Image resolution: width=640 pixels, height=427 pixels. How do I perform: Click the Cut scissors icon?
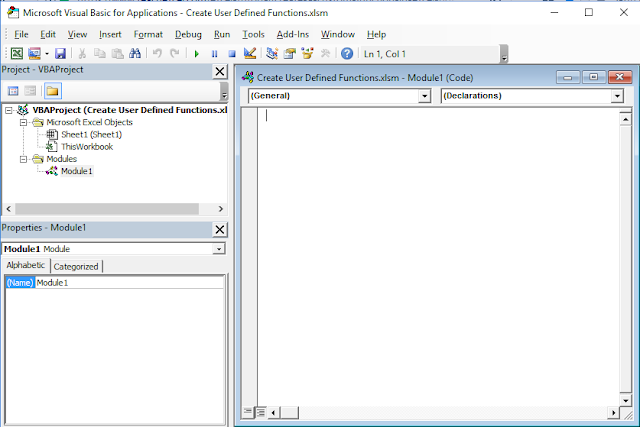(x=82, y=54)
